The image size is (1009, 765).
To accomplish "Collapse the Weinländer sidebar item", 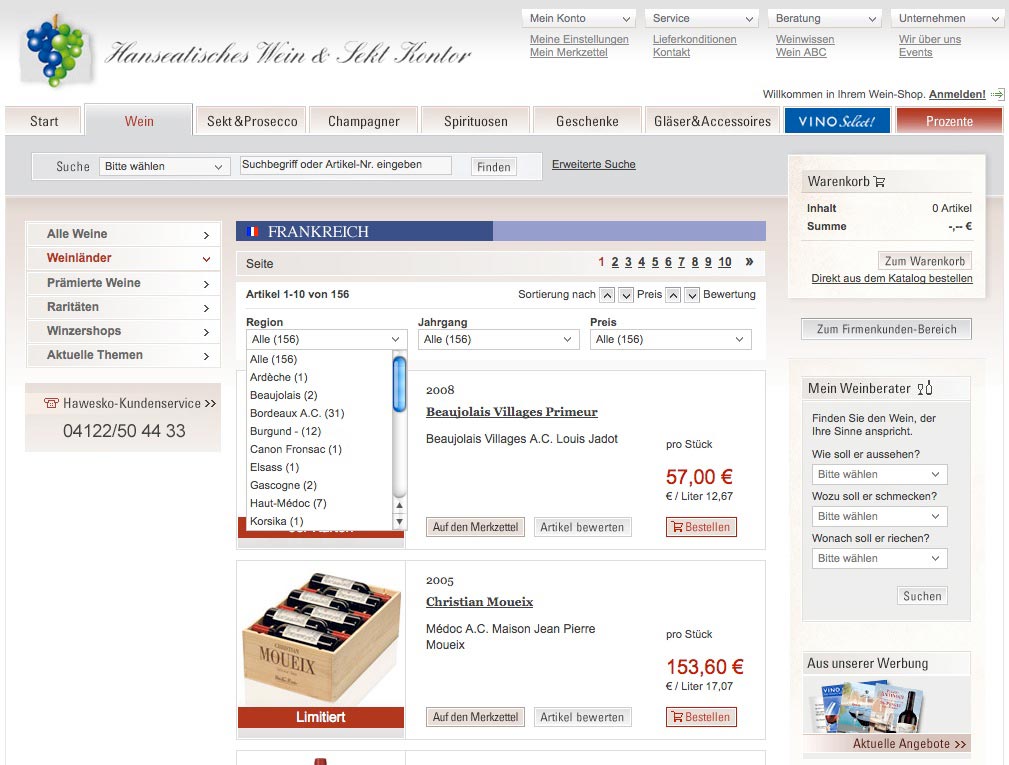I will coord(124,258).
